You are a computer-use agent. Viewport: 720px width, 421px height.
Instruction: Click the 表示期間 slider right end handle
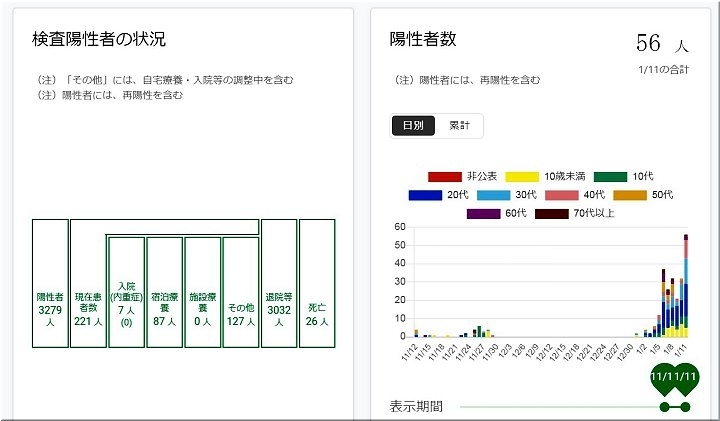tap(686, 406)
